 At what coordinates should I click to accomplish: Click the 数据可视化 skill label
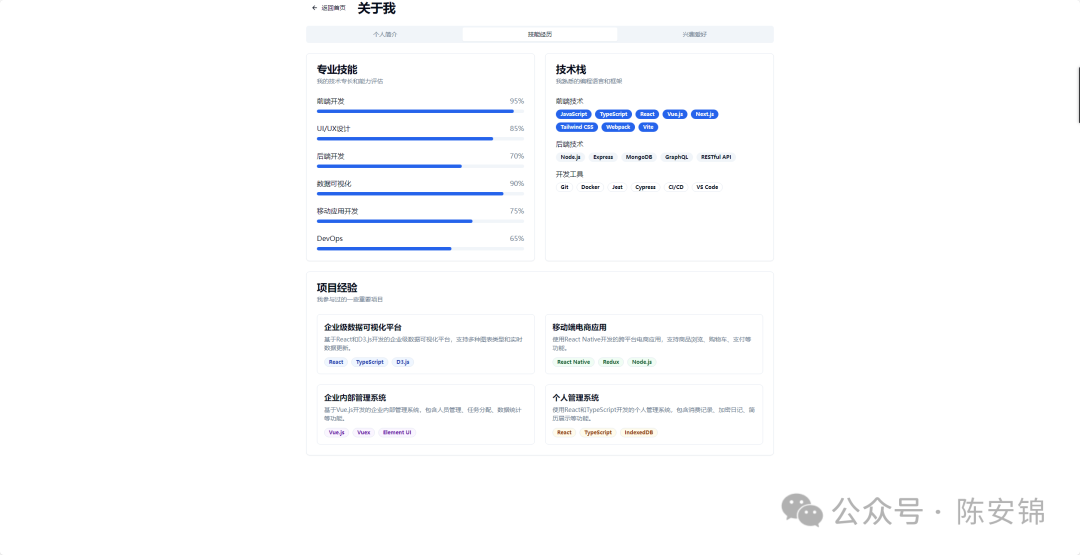tap(334, 184)
